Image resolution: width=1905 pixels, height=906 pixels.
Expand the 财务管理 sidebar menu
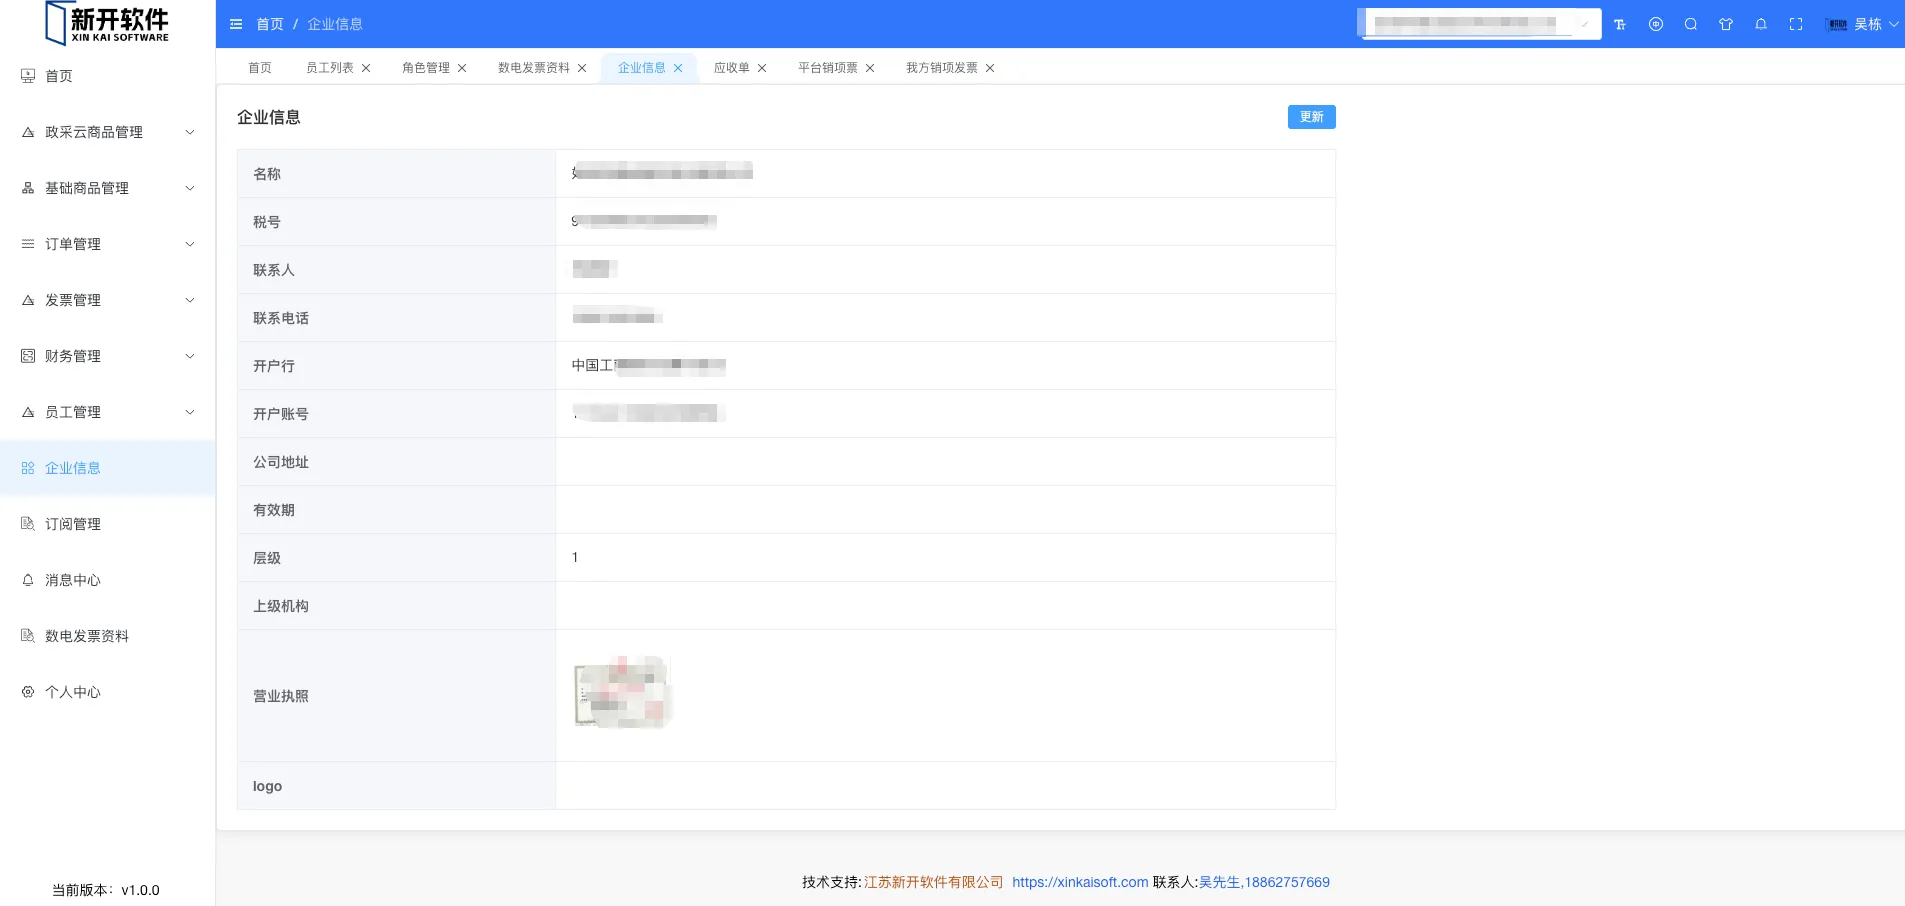pyautogui.click(x=108, y=356)
